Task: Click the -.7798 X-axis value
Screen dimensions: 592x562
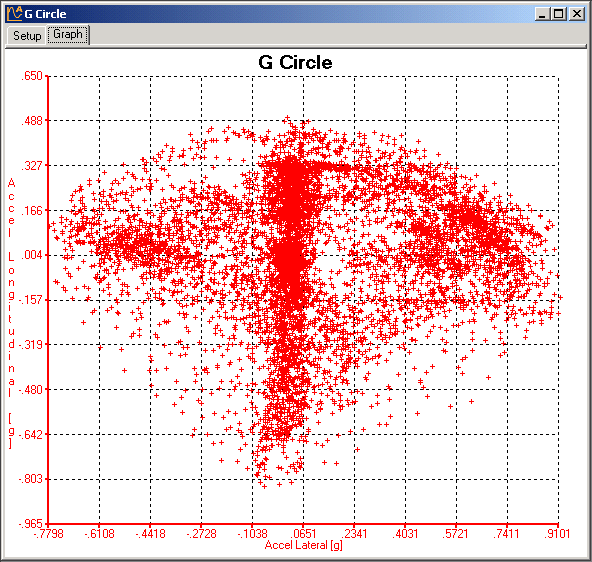Action: pyautogui.click(x=48, y=534)
